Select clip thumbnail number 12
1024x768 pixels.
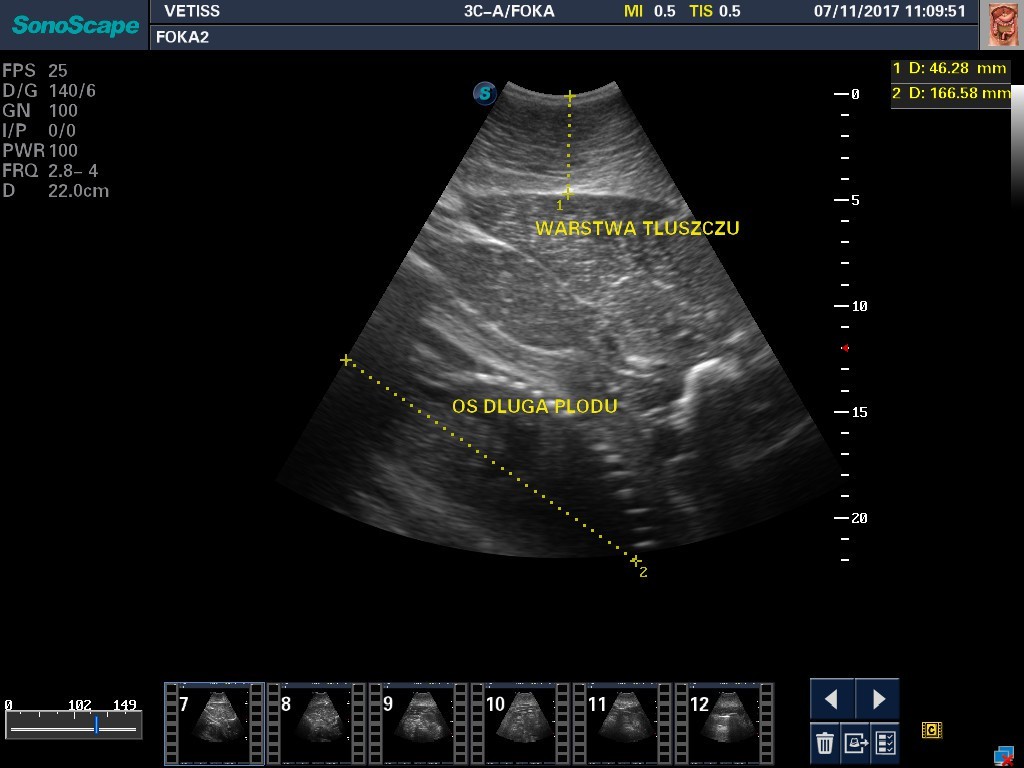[x=724, y=712]
